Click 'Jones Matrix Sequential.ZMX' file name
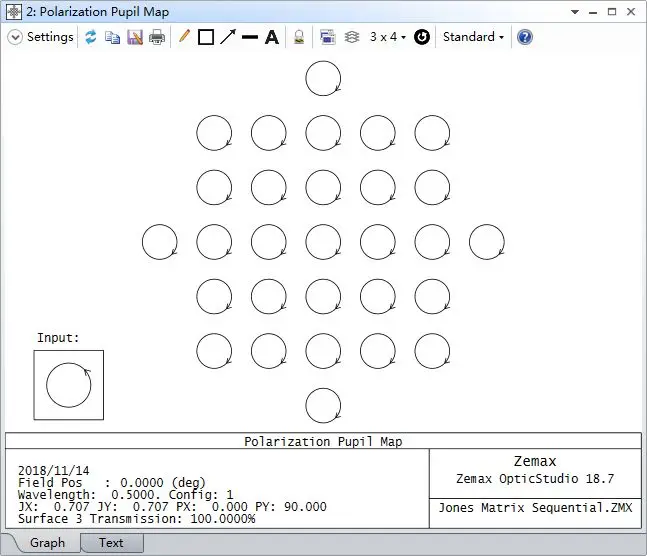The width and height of the screenshot is (647, 556). coord(535,507)
